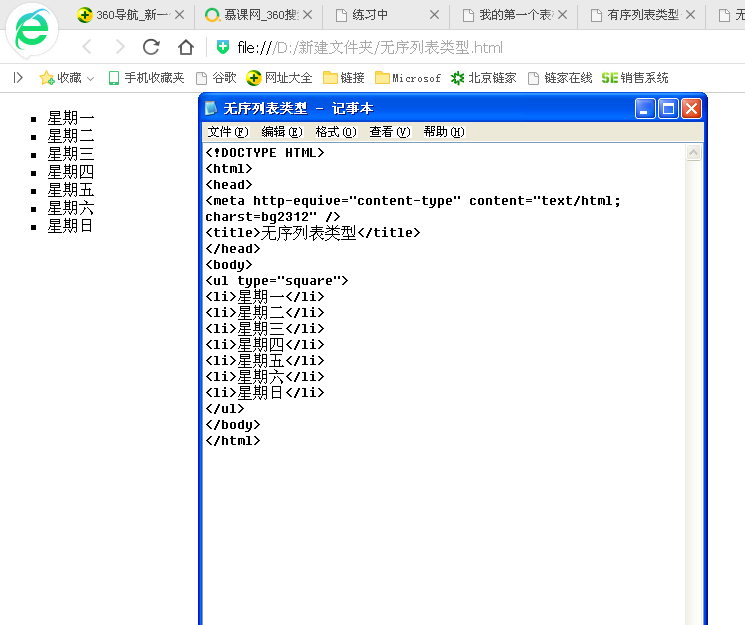This screenshot has height=625, width=745.
Task: Minimize the Notepad window
Action: coord(645,109)
